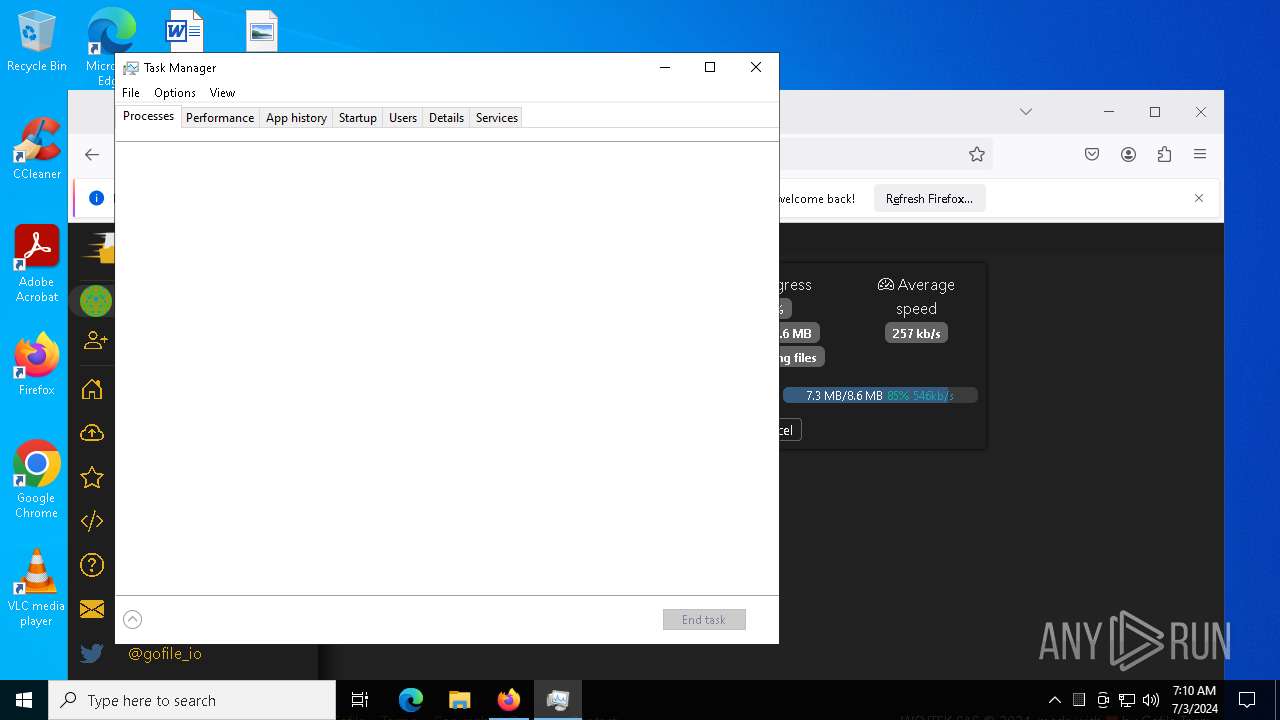Click the 257 kb/s average speed badge
The image size is (1280, 720).
(x=917, y=333)
